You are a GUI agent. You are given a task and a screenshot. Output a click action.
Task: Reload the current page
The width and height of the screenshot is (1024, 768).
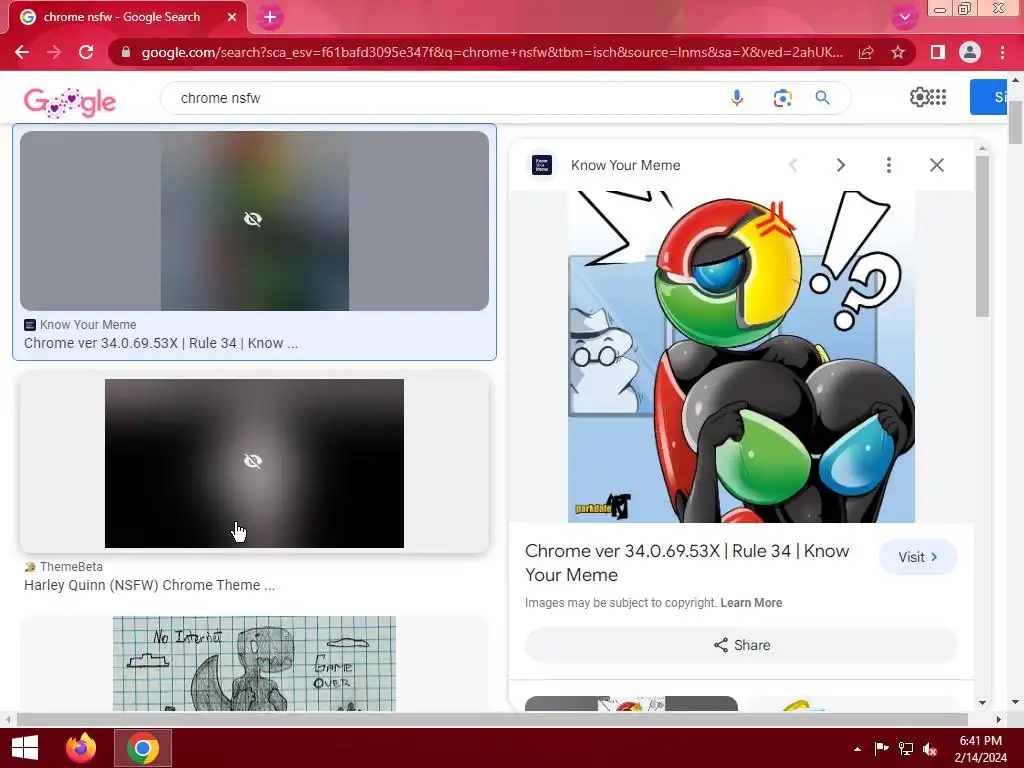pos(86,52)
